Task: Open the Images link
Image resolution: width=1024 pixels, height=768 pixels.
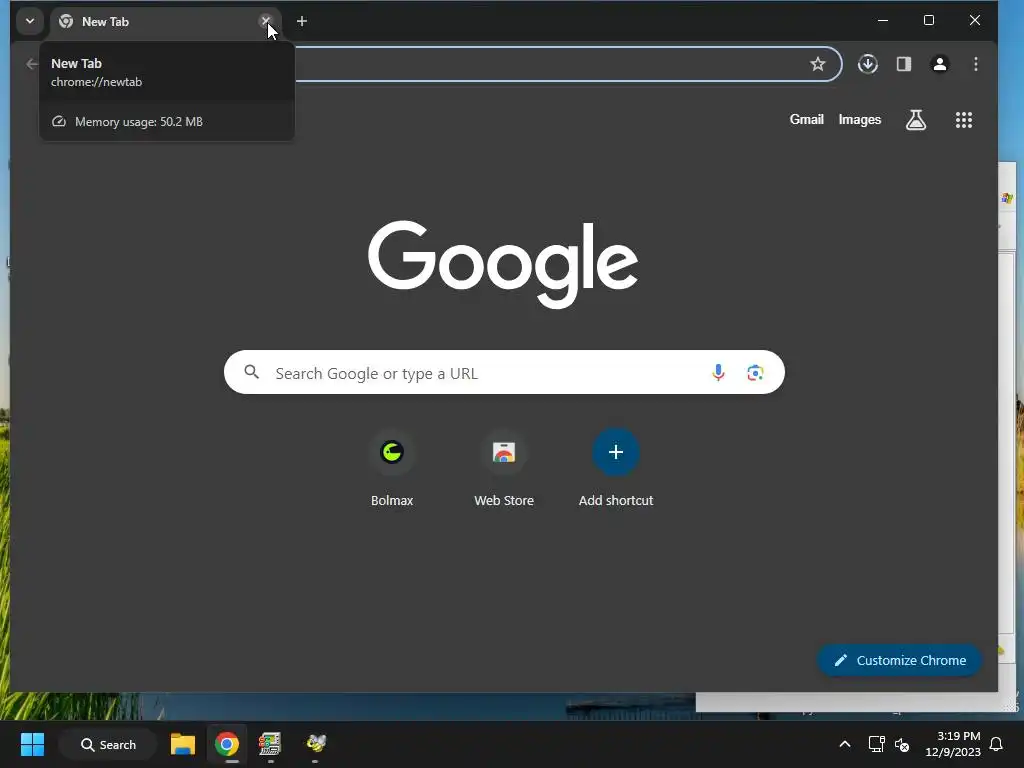Action: [x=859, y=120]
